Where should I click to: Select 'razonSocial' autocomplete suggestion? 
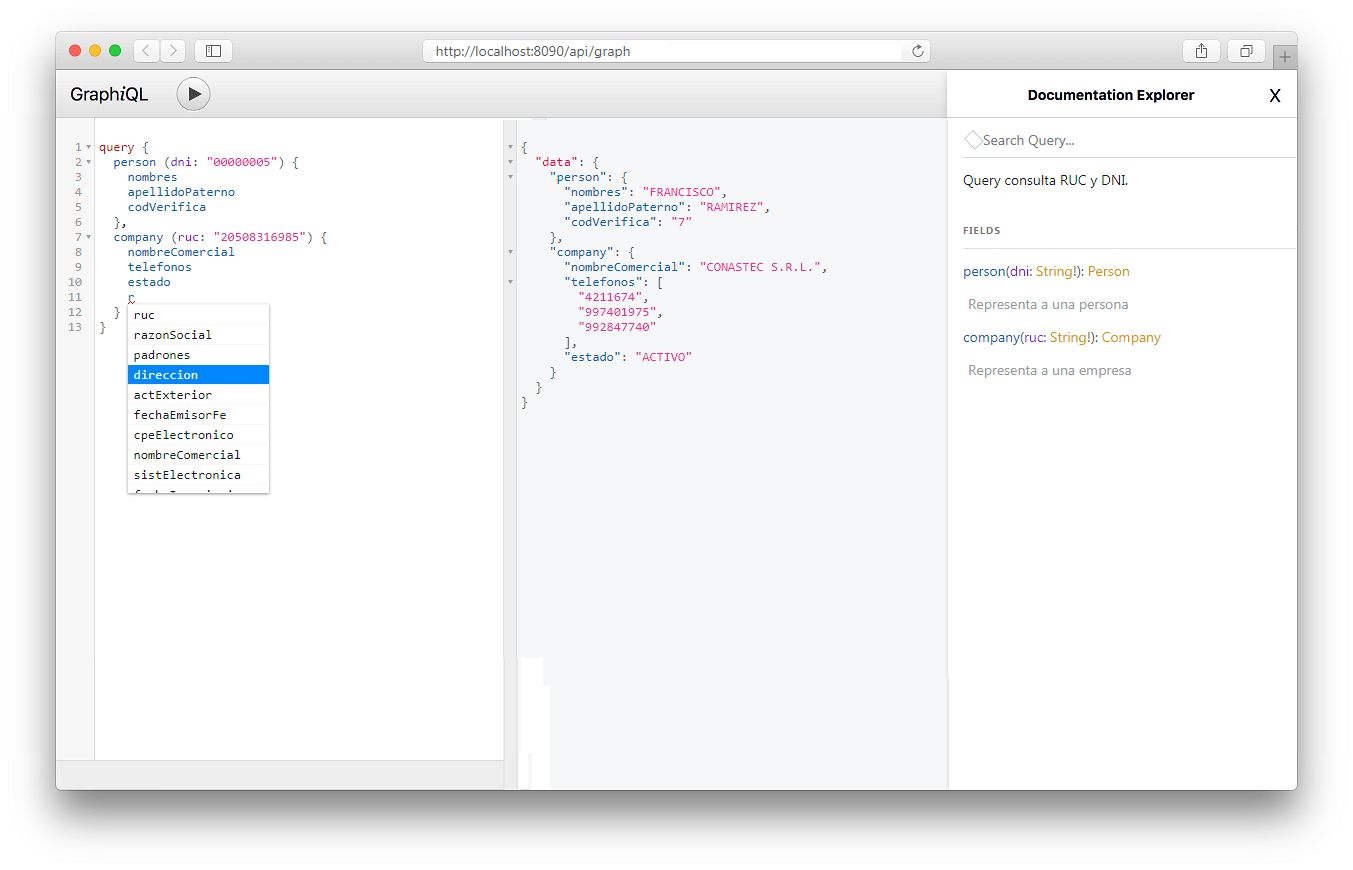[x=198, y=335]
